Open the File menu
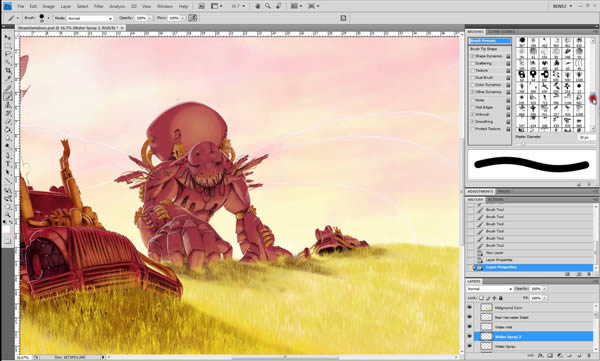The height and width of the screenshot is (361, 600). coord(21,7)
